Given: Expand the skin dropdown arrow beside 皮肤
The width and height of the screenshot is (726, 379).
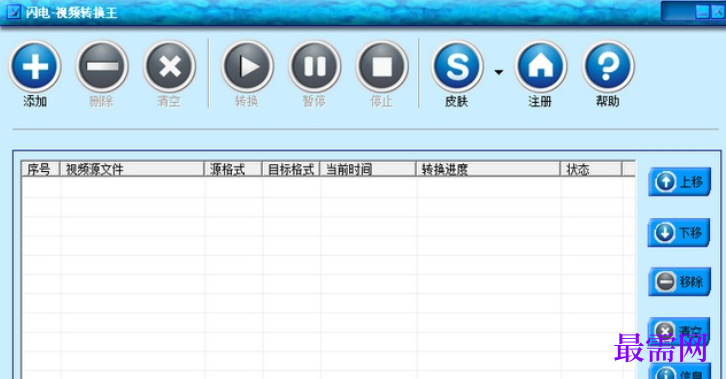Looking at the screenshot, I should coord(499,72).
